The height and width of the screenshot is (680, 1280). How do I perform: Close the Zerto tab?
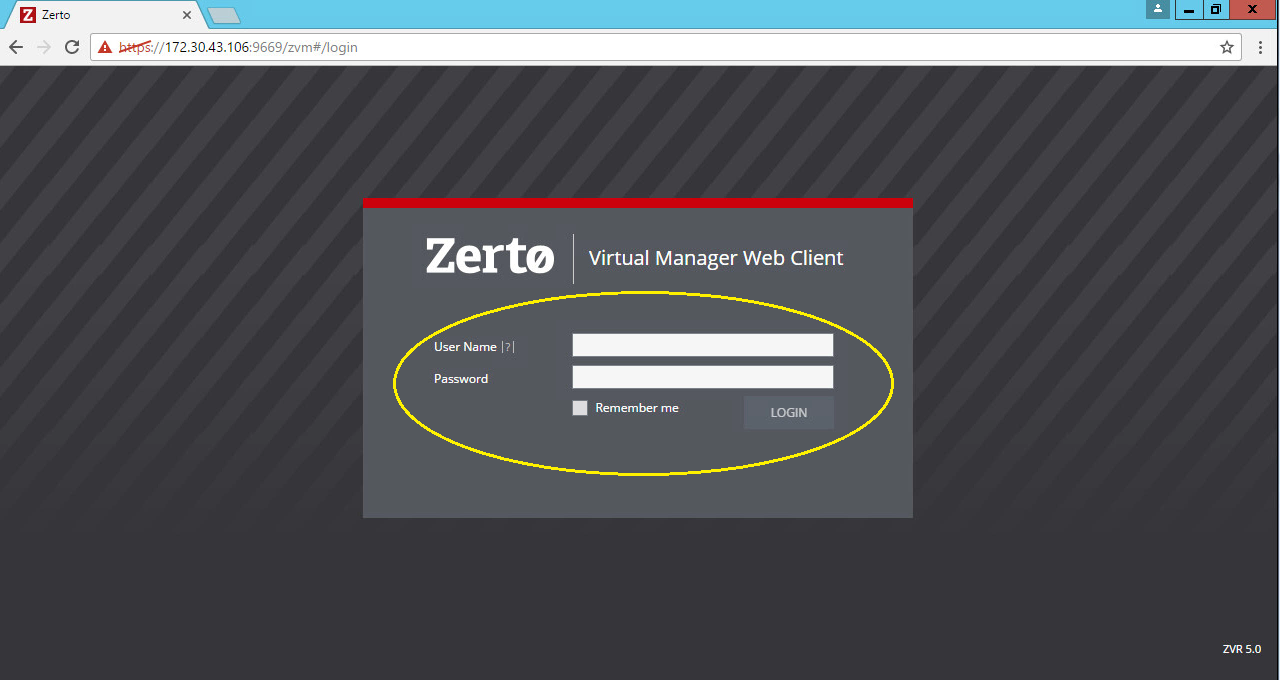pyautogui.click(x=187, y=15)
